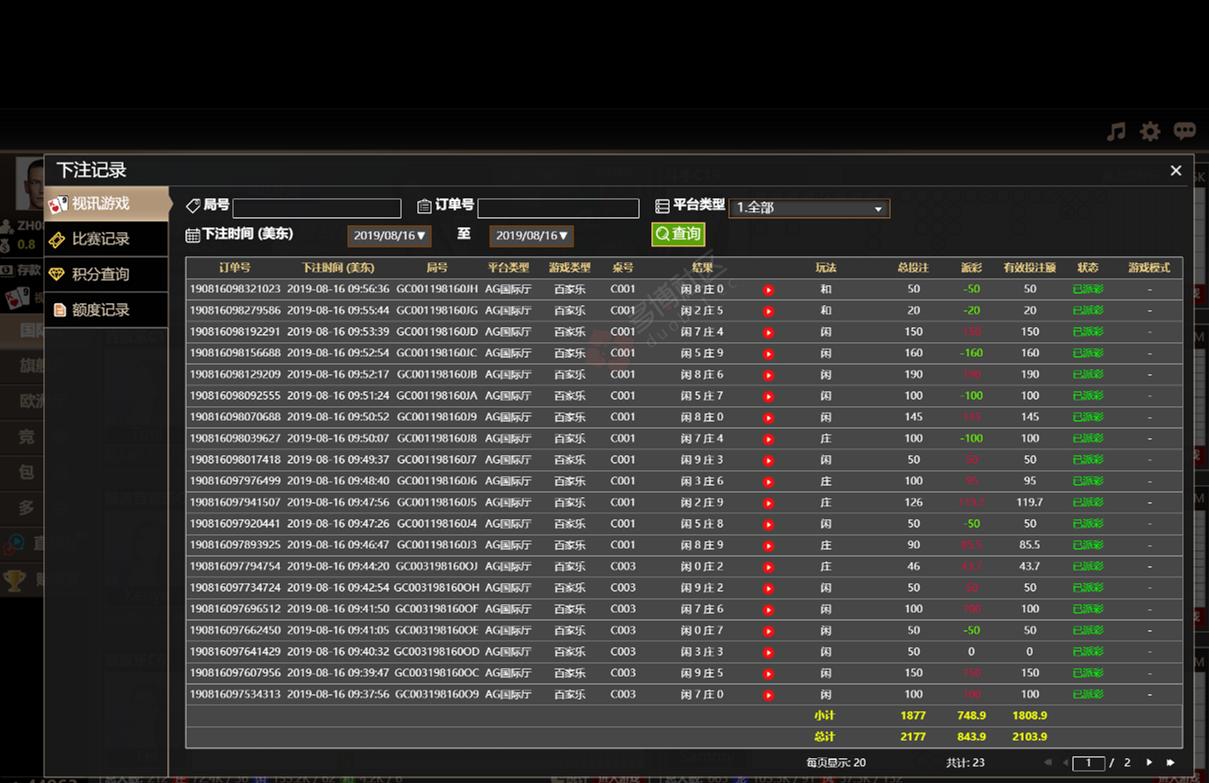Open the settings gear icon

click(x=1150, y=131)
